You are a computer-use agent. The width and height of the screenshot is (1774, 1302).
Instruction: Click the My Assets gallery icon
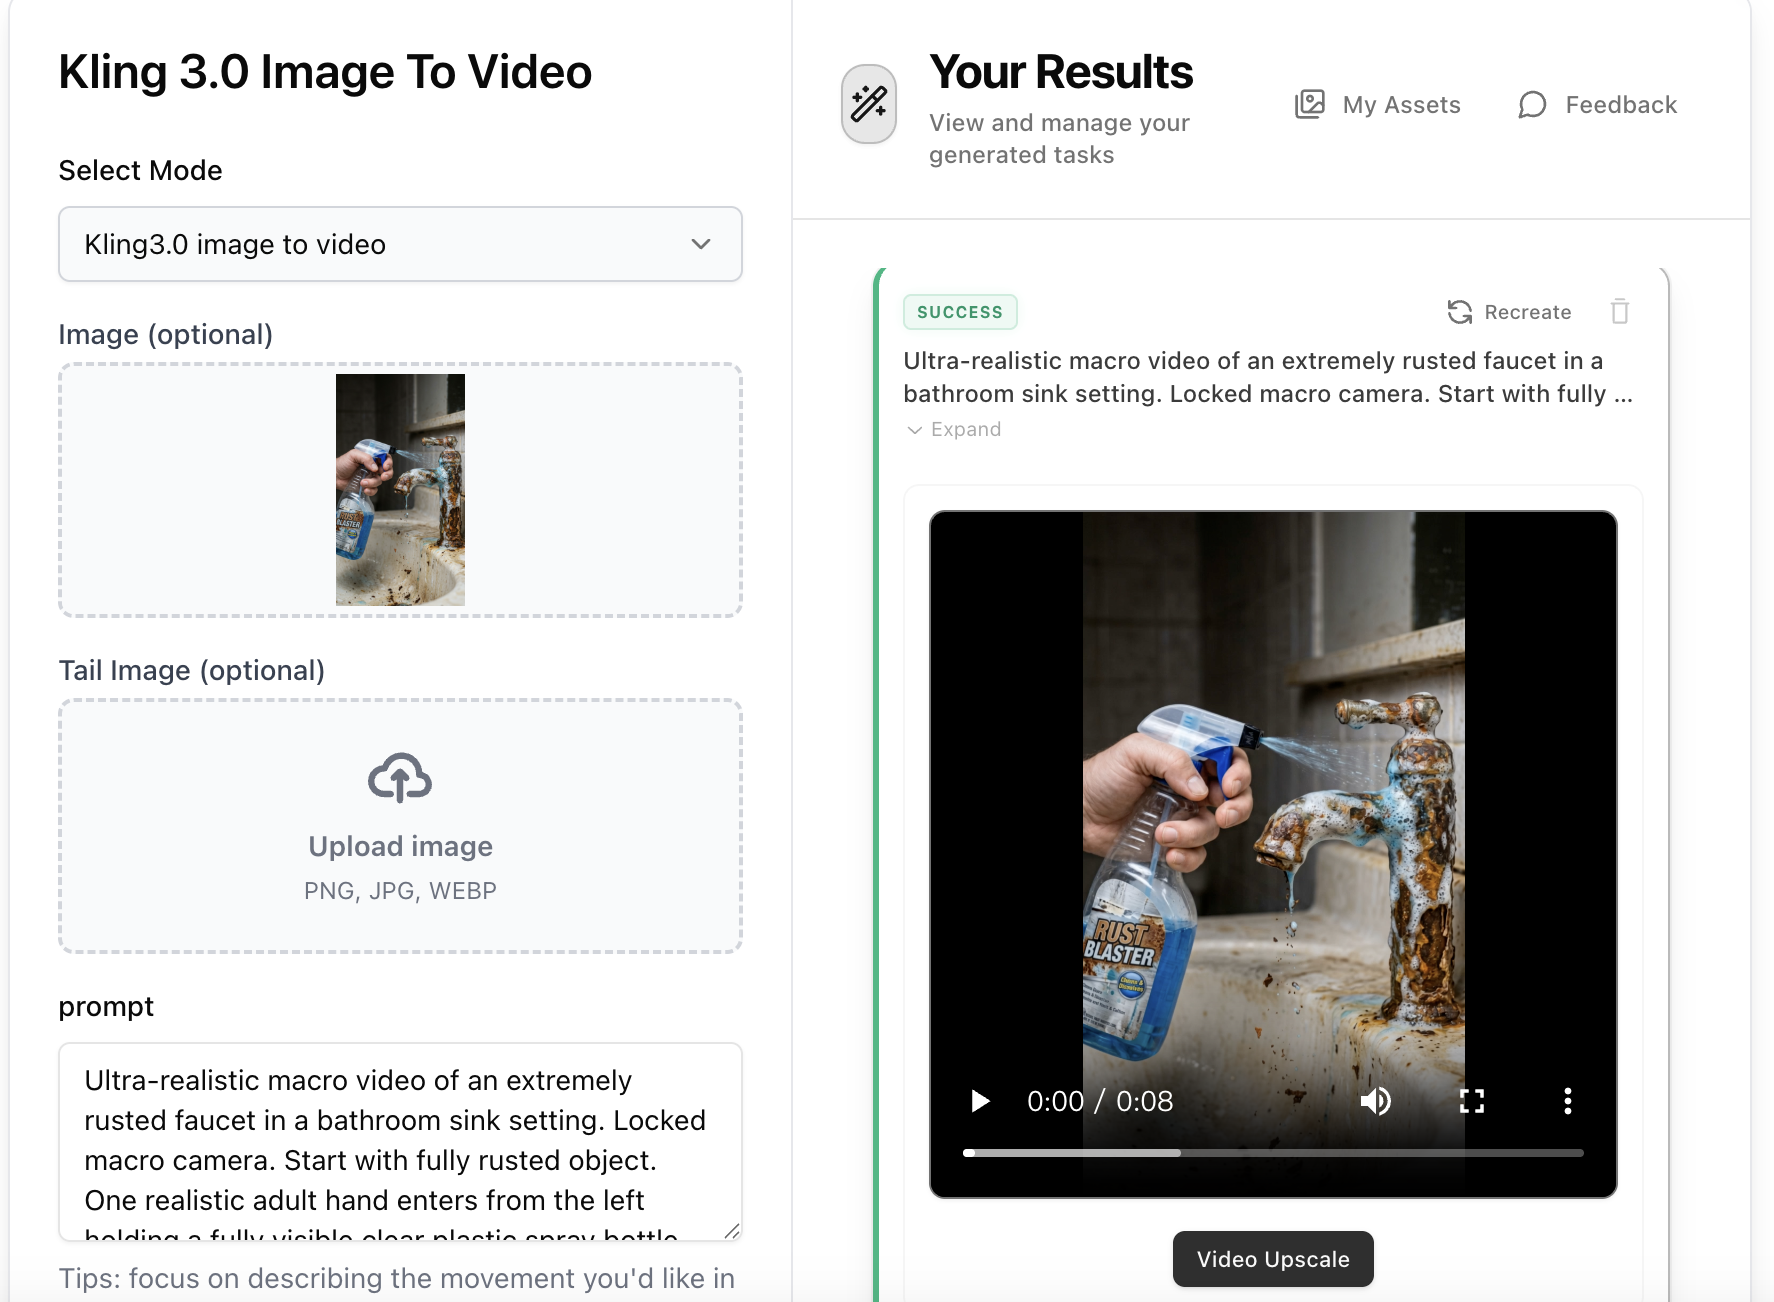click(1310, 105)
